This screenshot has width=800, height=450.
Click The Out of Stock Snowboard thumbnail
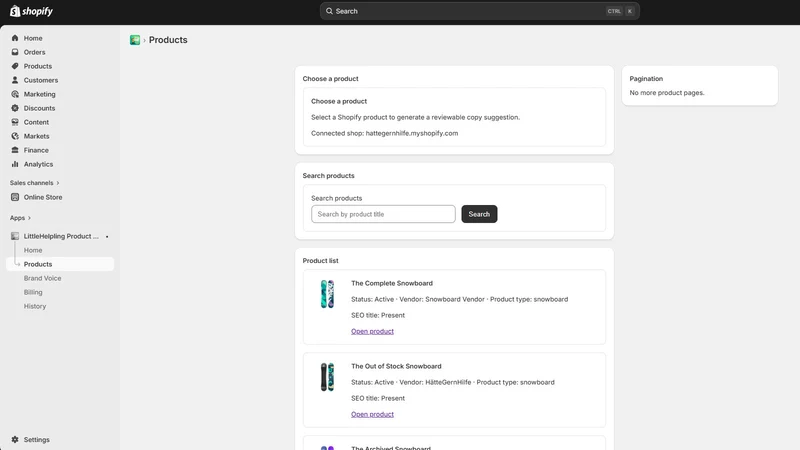327,377
